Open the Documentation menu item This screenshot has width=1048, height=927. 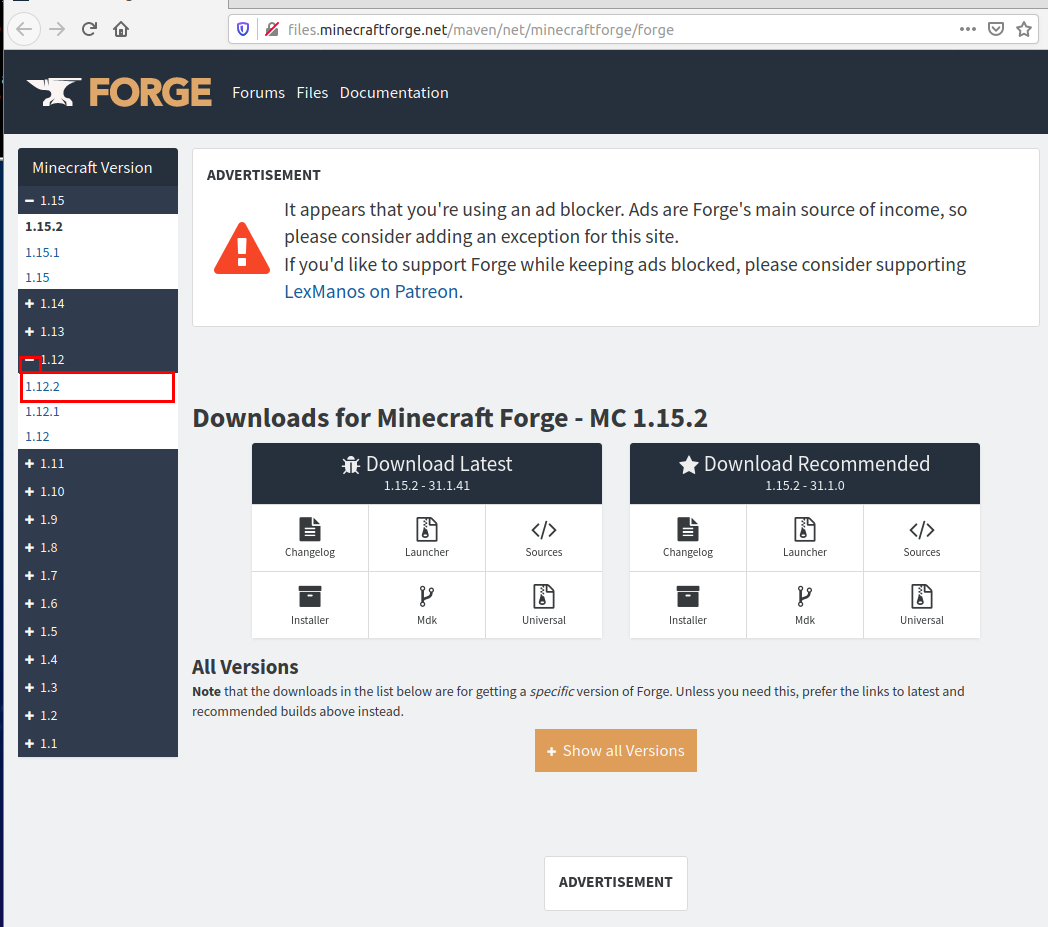pyautogui.click(x=394, y=92)
